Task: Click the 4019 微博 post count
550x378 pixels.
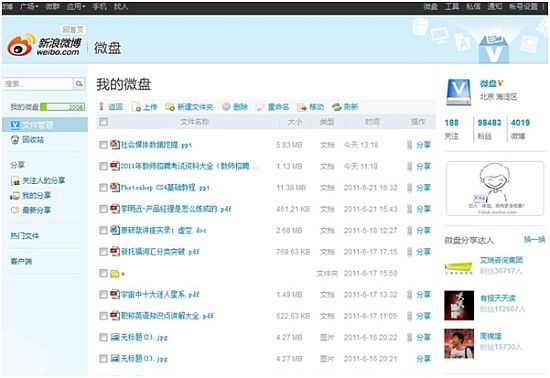Action: [x=520, y=129]
